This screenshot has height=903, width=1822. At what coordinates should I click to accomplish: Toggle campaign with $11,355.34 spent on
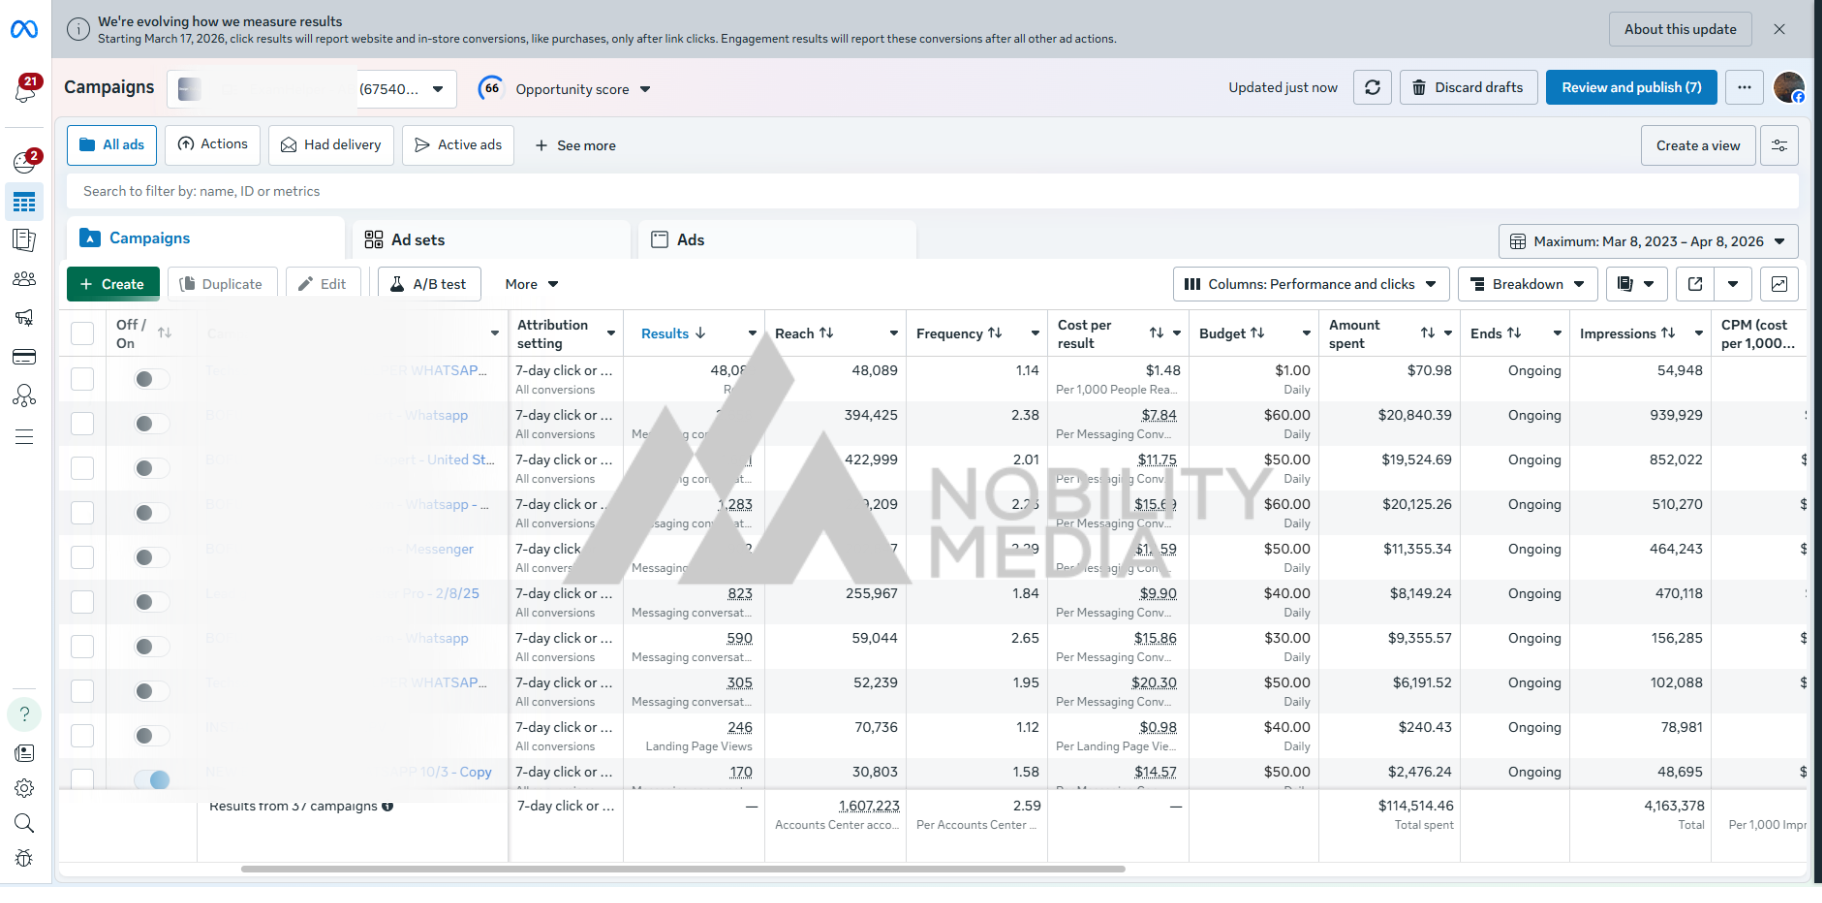(x=152, y=557)
